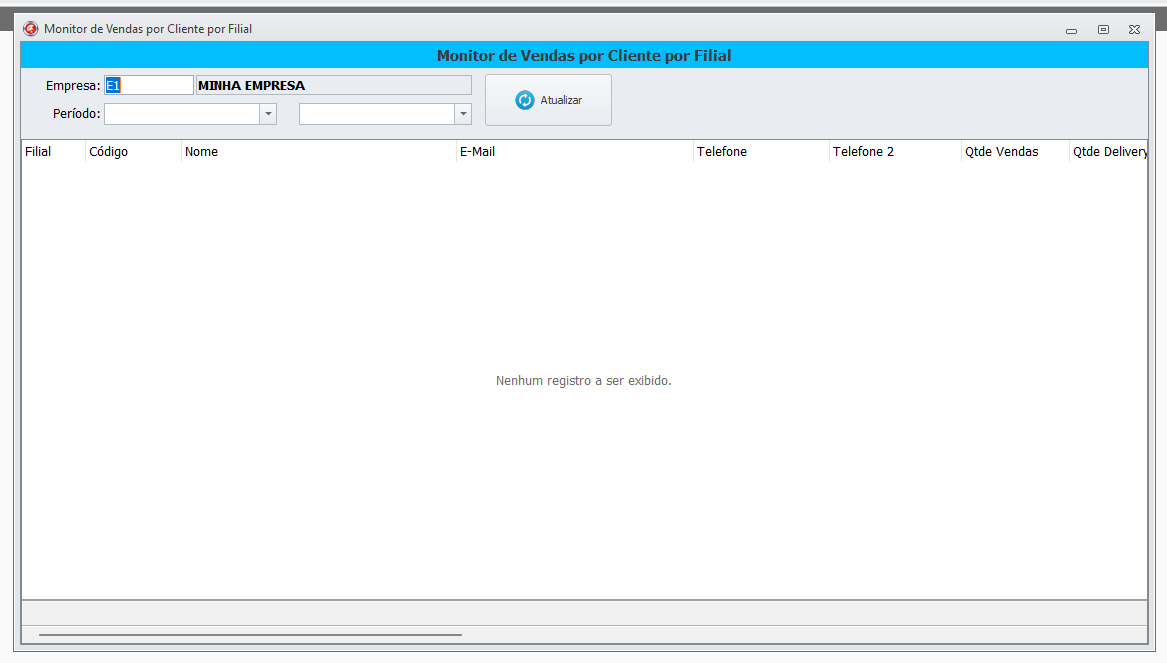Click inside the Período start date box
This screenshot has width=1167, height=663.
(181, 114)
